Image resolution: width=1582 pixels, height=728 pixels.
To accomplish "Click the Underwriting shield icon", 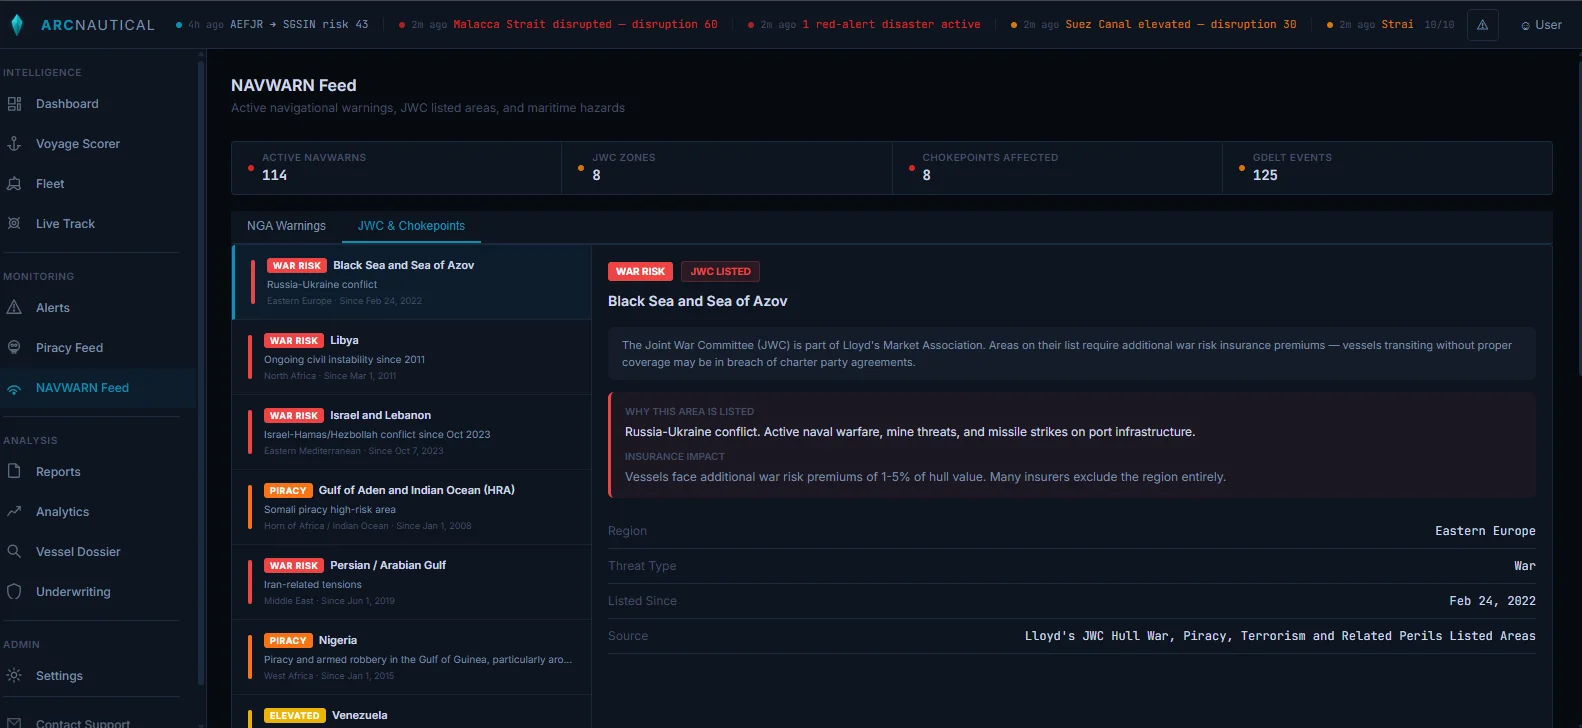I will (14, 592).
